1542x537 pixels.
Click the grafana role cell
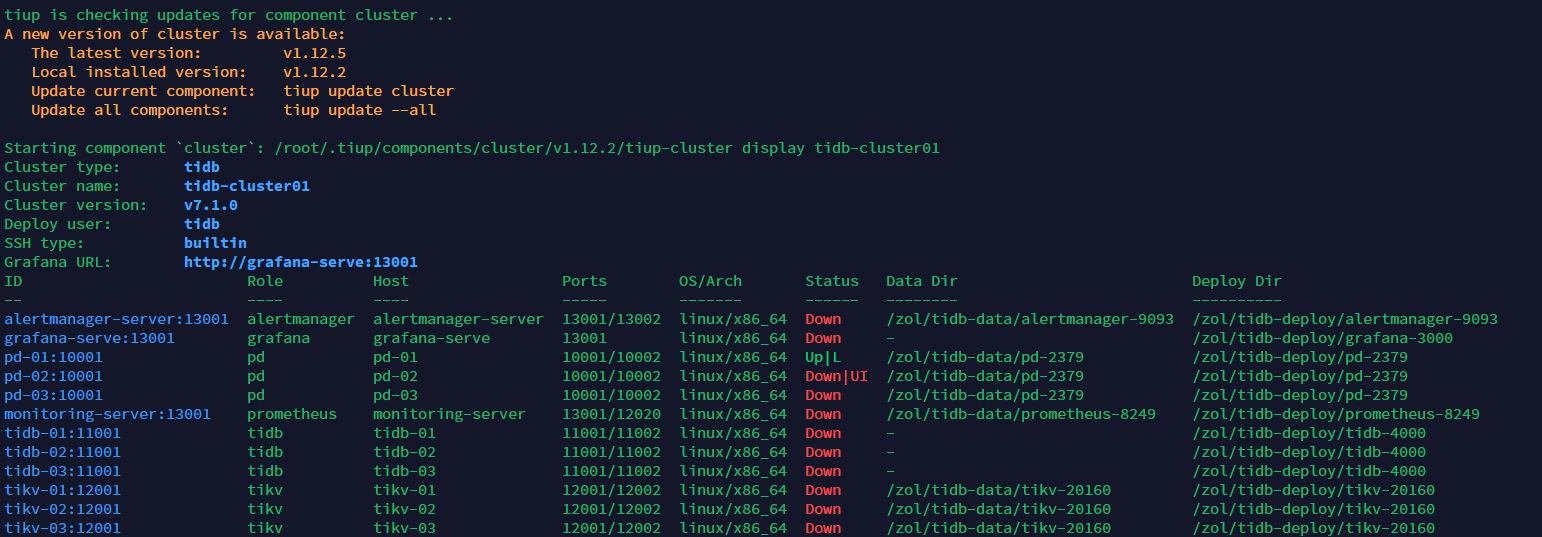tap(278, 338)
